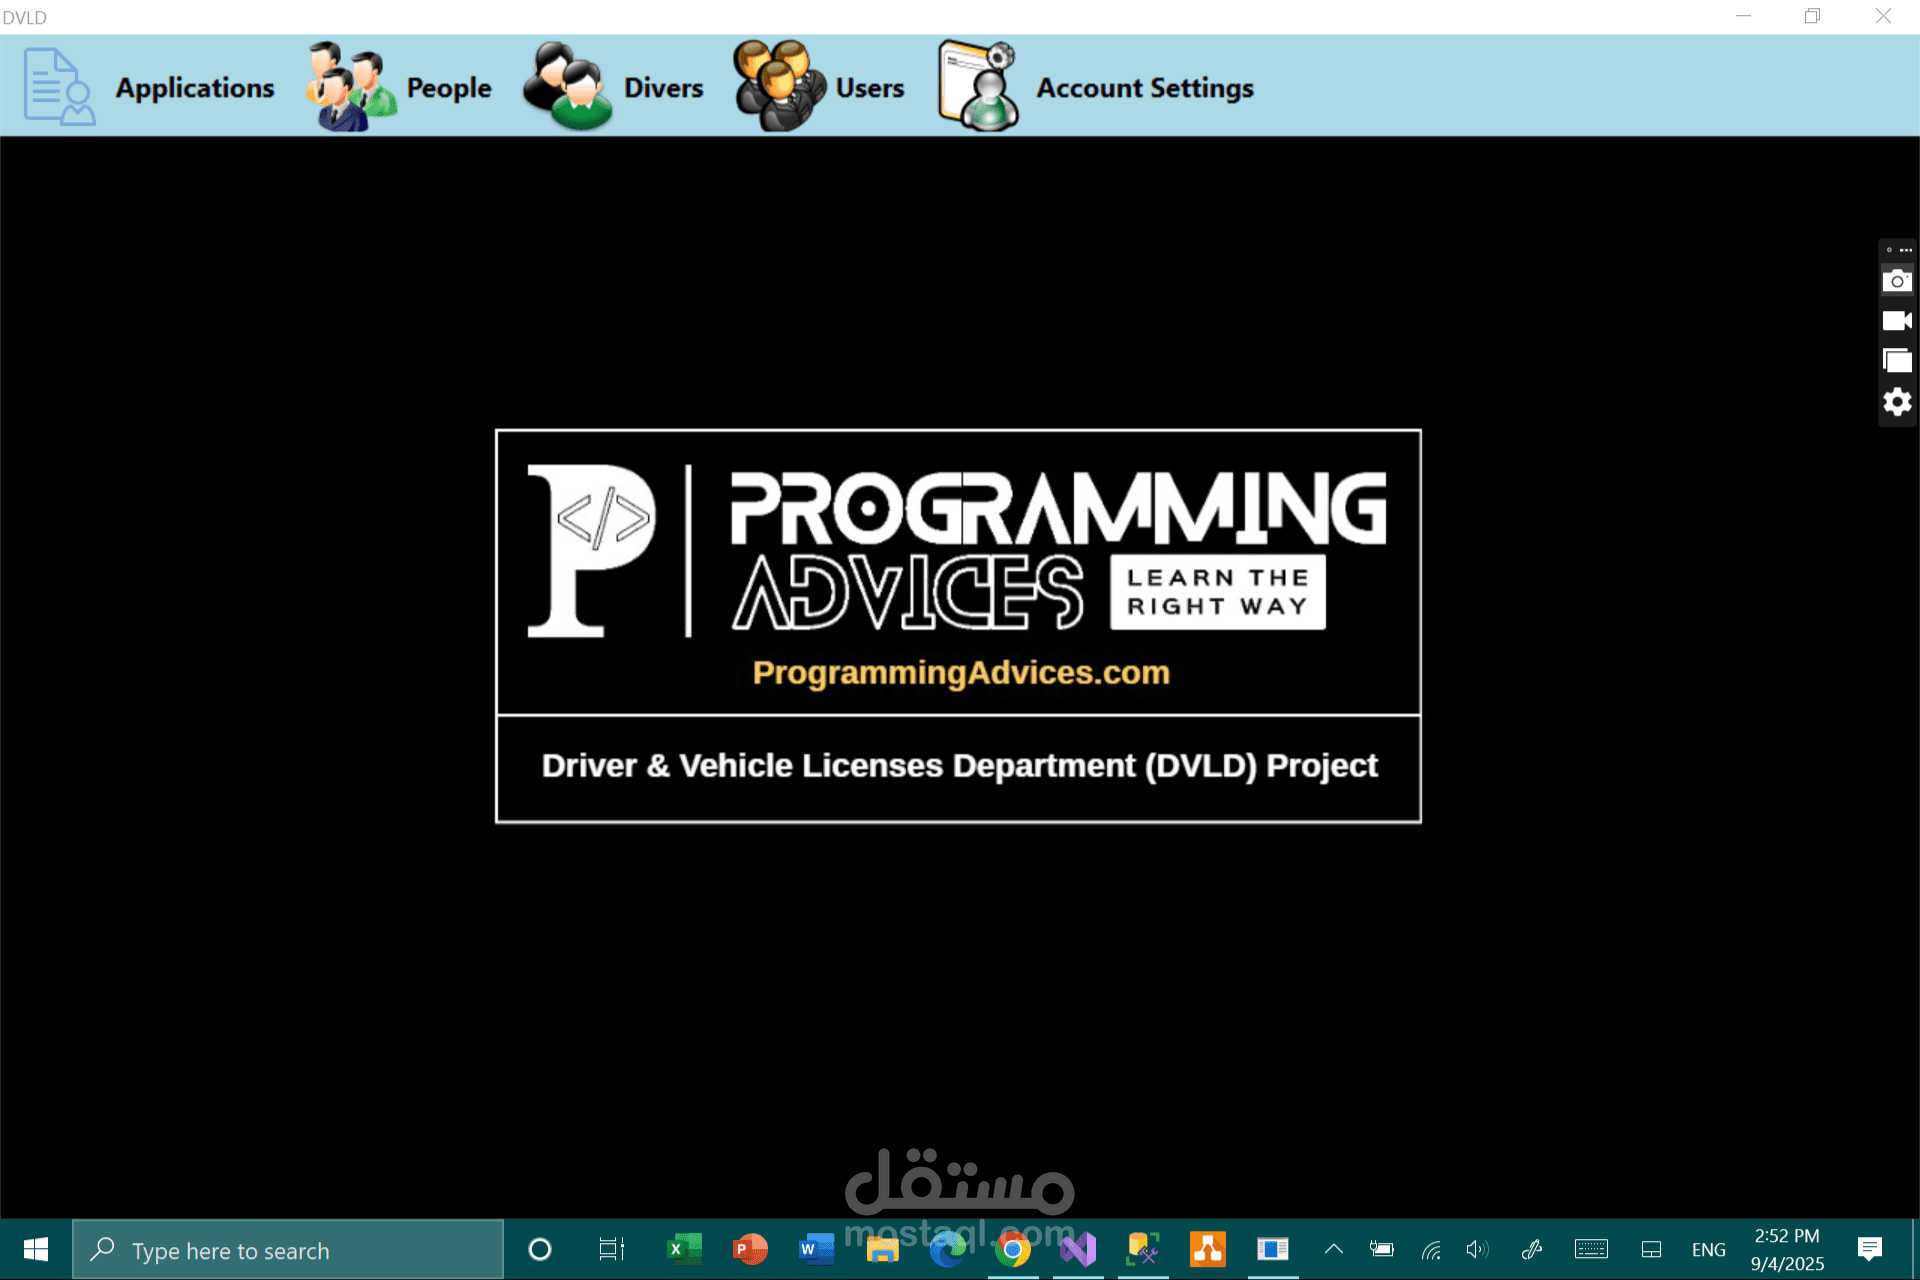Click the Programming Advices logo image

coord(958,550)
